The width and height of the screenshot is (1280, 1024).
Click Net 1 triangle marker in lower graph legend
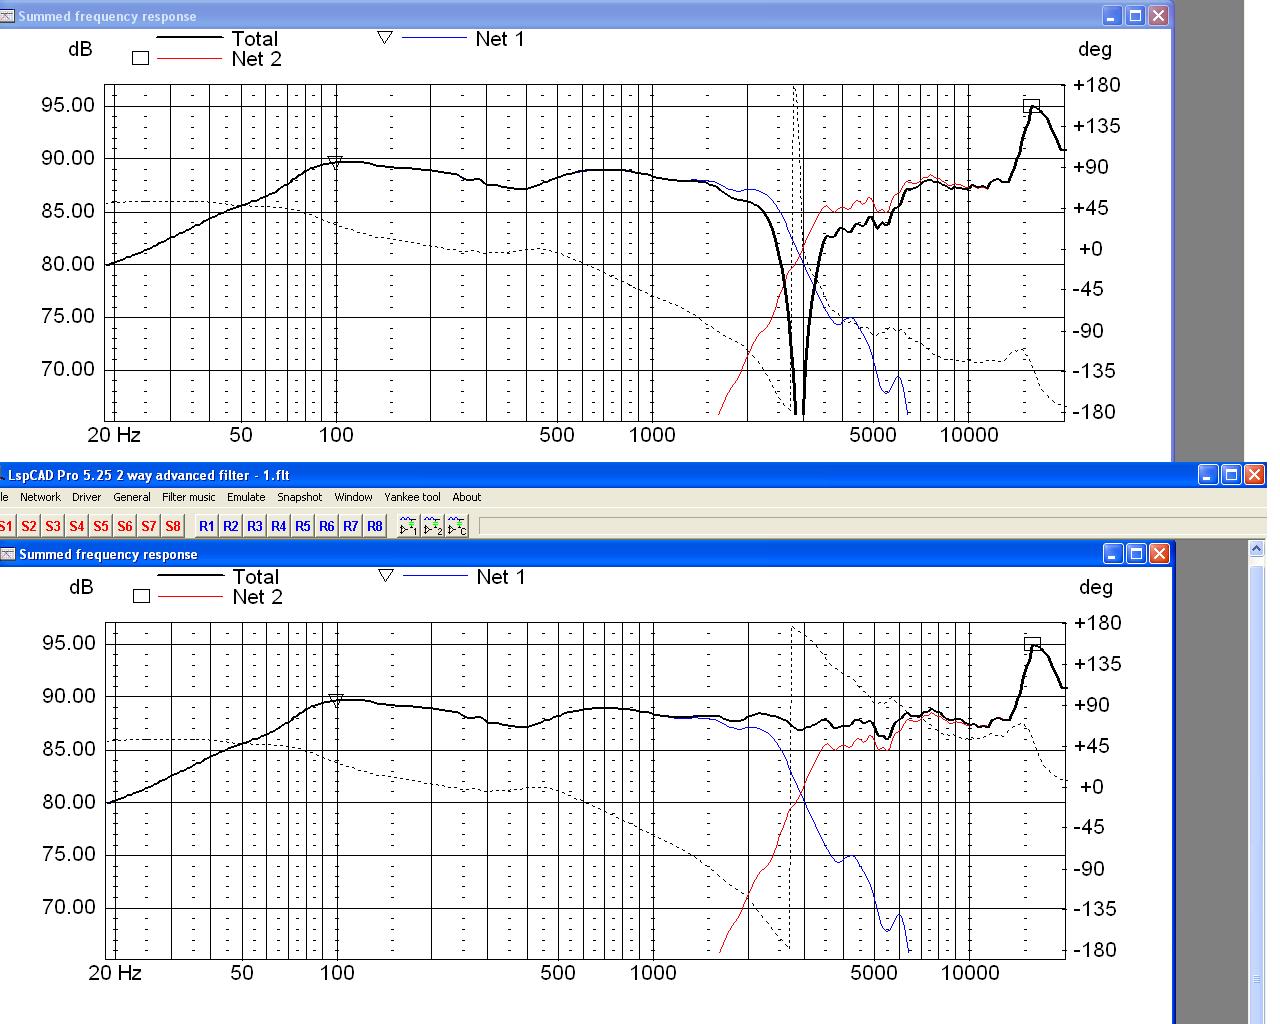[x=385, y=576]
